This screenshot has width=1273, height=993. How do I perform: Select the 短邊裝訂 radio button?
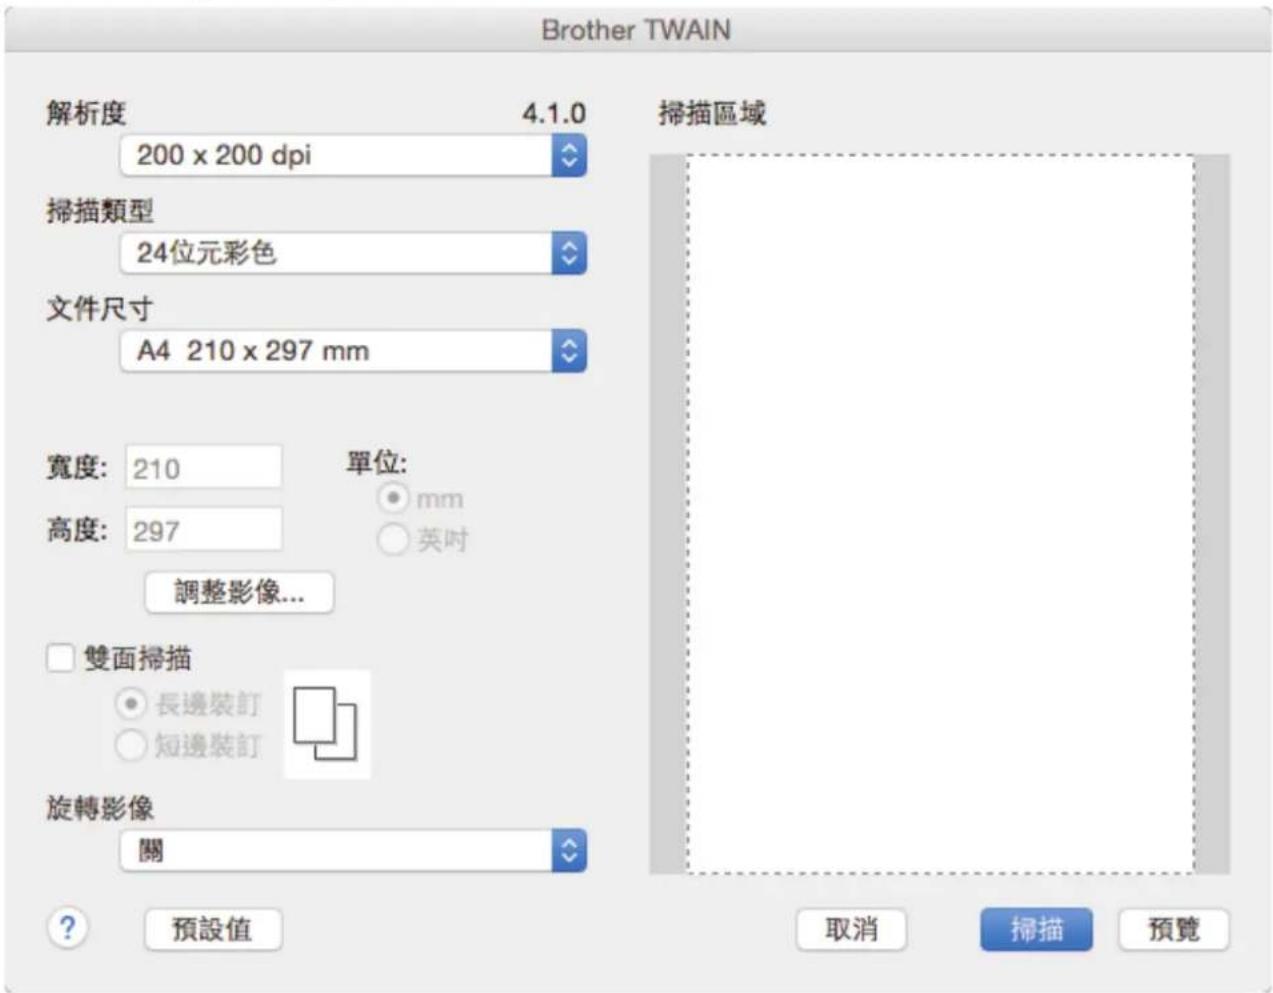click(131, 745)
